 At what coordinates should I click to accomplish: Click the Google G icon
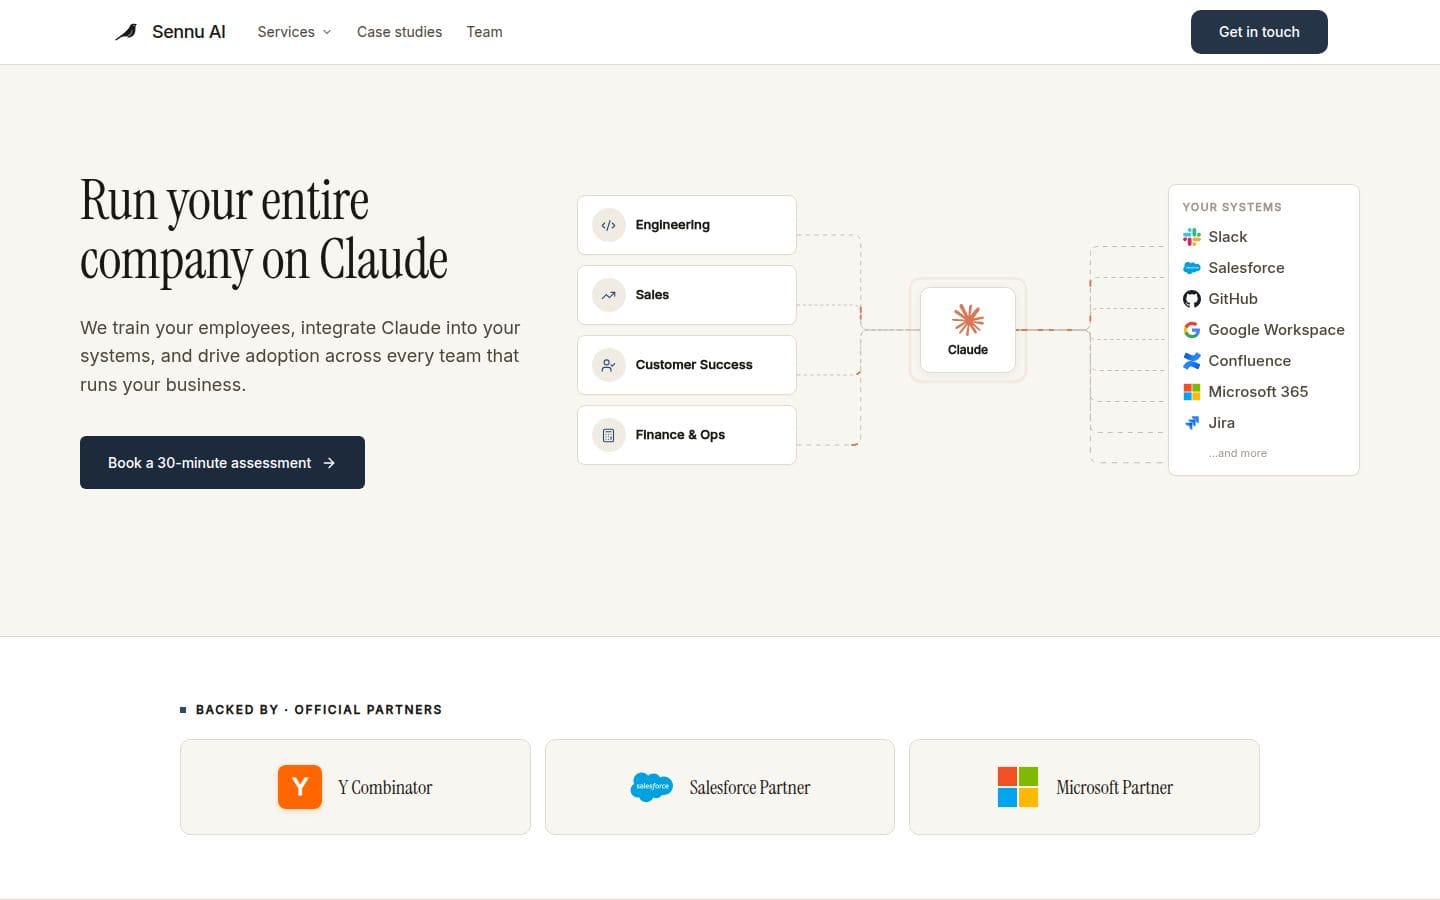coord(1192,330)
